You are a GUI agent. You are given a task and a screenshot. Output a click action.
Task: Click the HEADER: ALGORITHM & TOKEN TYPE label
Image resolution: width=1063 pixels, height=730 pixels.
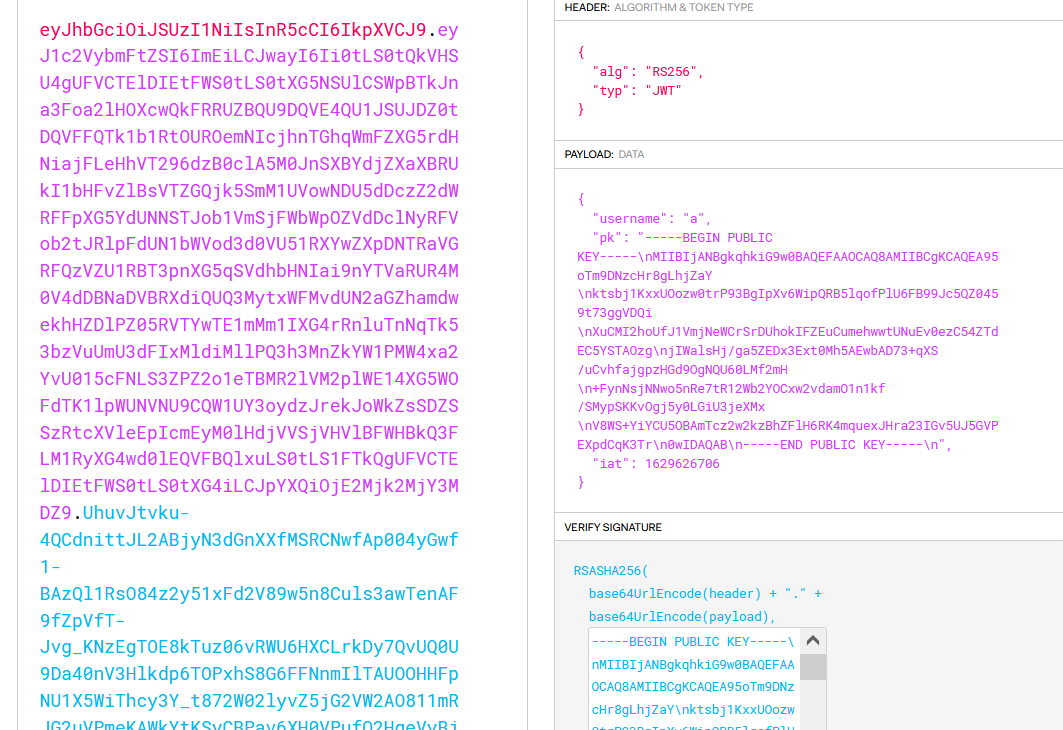point(659,7)
